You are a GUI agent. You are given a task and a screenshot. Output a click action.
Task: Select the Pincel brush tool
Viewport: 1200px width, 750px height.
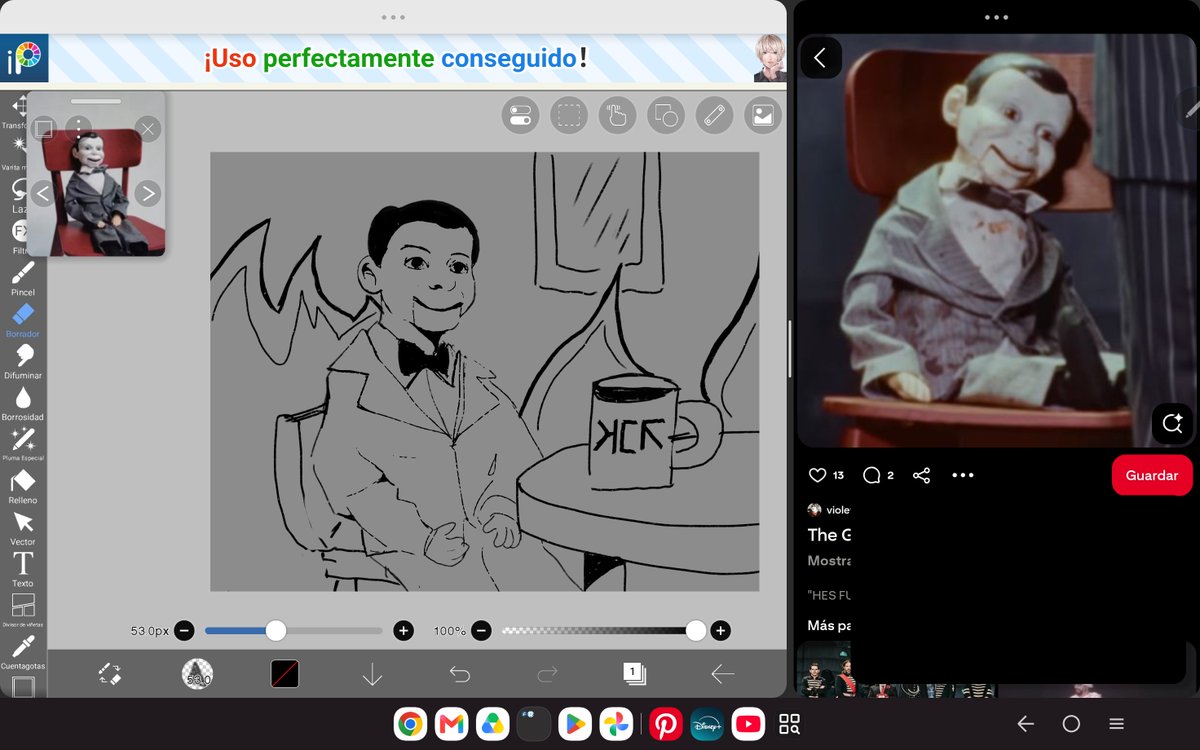tap(22, 278)
